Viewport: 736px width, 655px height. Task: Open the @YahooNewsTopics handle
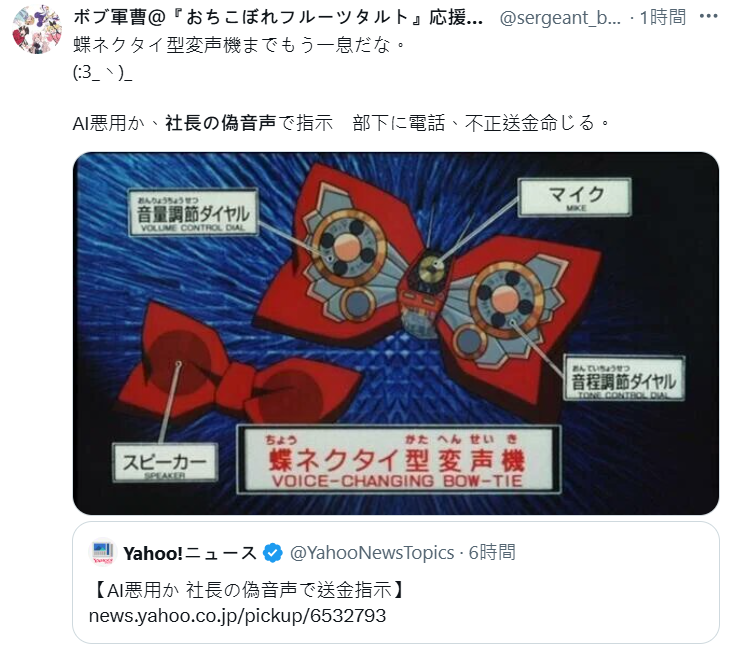372,553
